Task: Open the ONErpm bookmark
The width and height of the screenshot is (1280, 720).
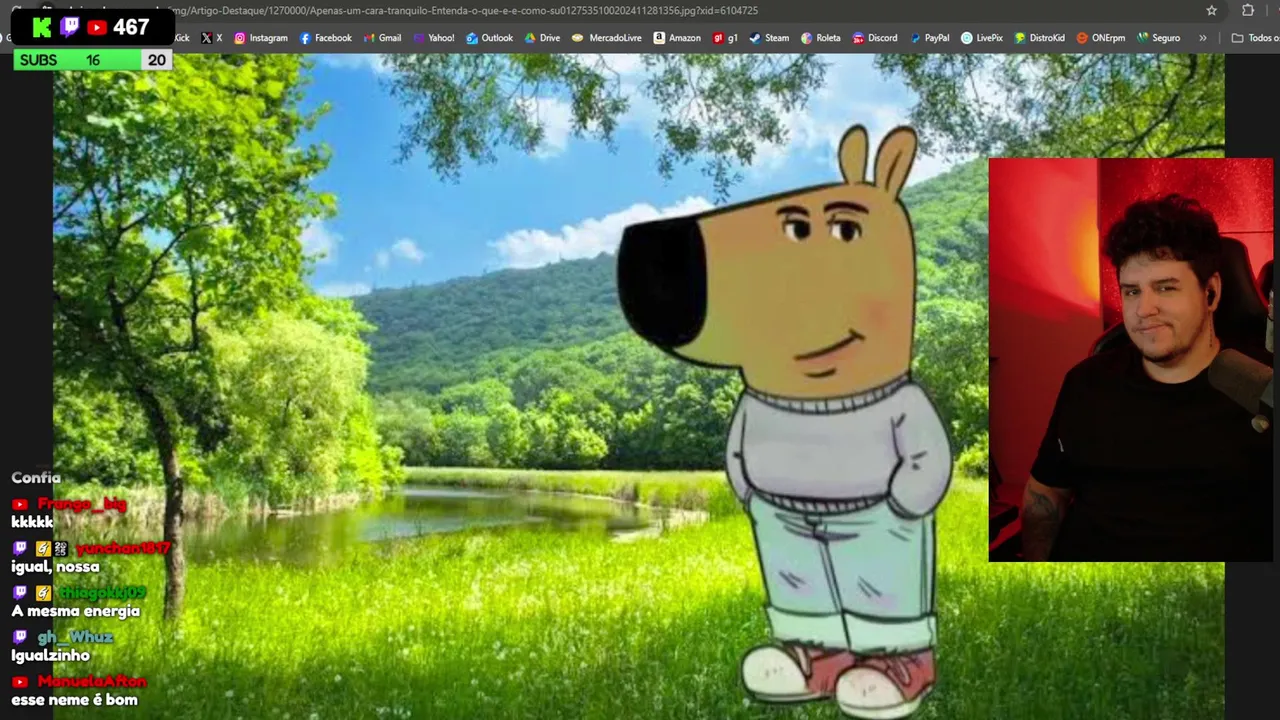Action: (x=1100, y=38)
